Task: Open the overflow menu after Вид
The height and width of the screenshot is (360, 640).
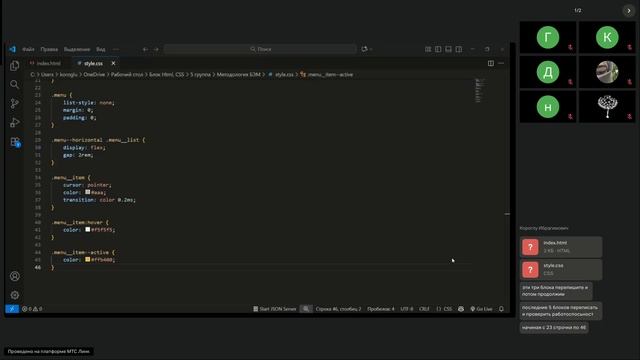Action: [x=116, y=49]
